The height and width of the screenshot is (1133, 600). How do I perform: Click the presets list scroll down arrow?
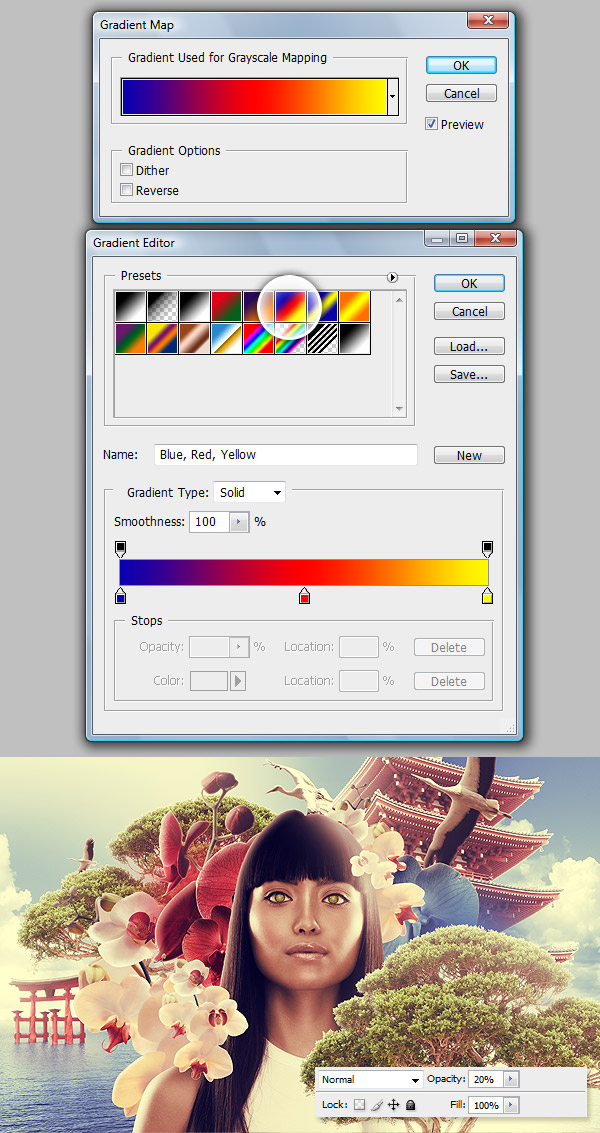coord(400,410)
